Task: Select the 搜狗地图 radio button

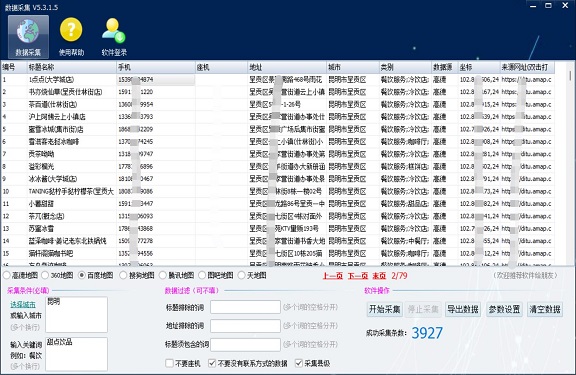Action: point(123,275)
